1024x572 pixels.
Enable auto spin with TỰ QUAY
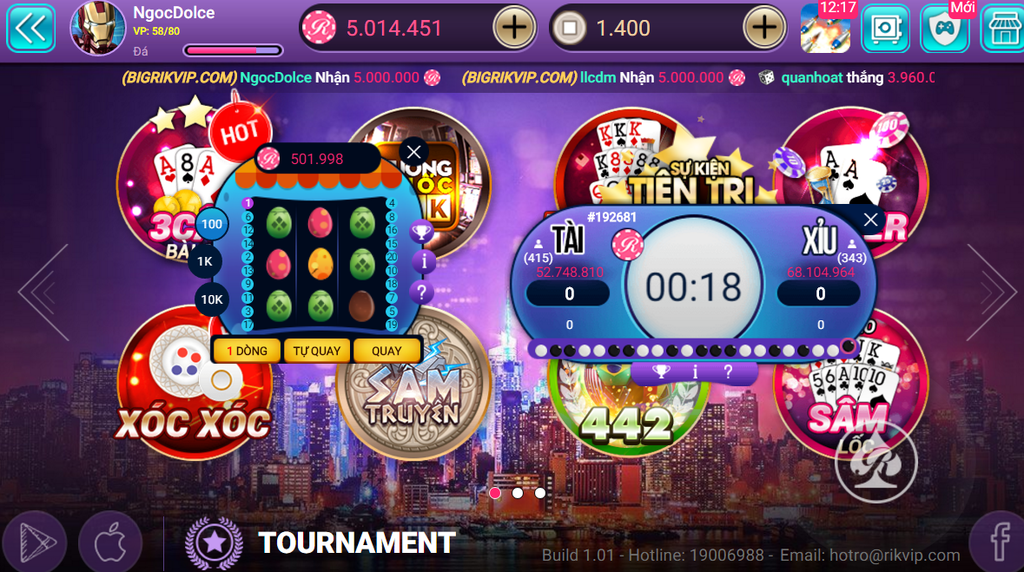[317, 351]
